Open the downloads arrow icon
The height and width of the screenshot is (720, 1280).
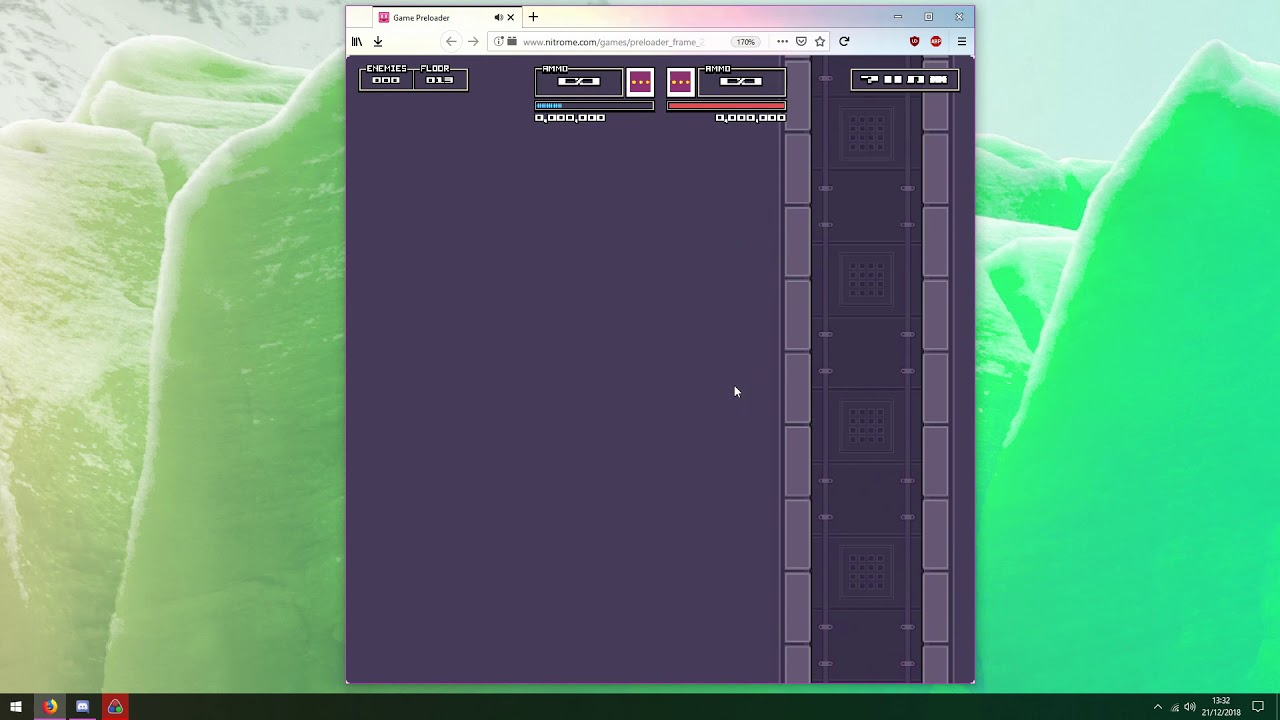tap(378, 41)
